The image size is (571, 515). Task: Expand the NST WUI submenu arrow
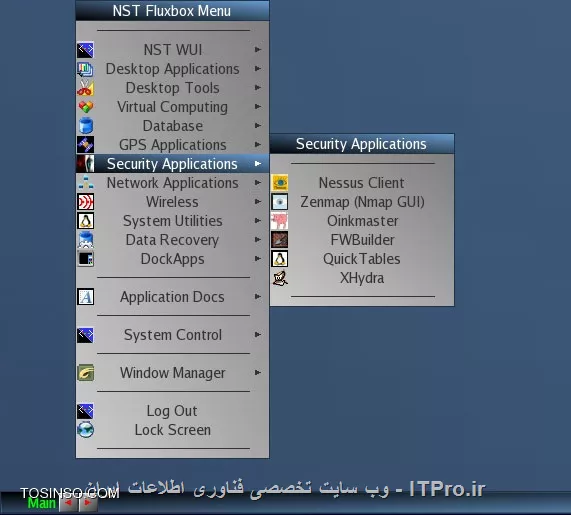[258, 50]
